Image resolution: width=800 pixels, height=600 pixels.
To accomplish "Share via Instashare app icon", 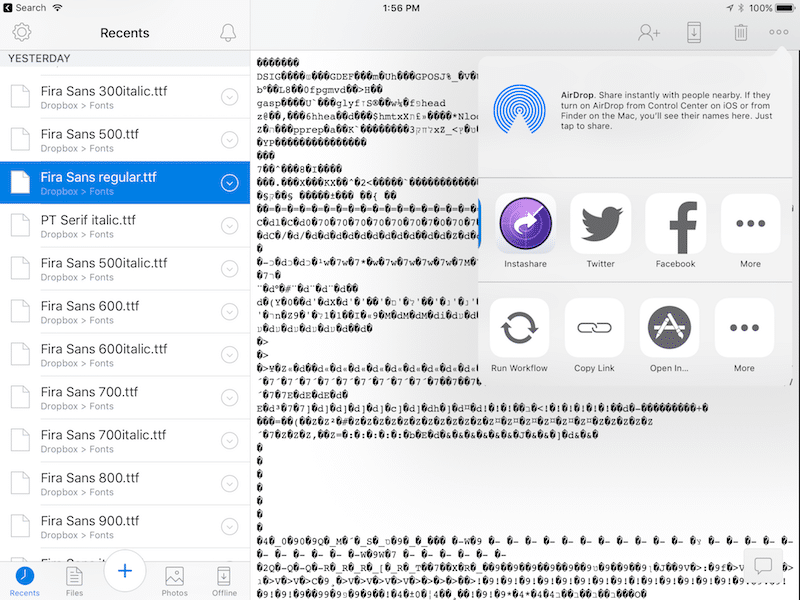I will point(526,223).
